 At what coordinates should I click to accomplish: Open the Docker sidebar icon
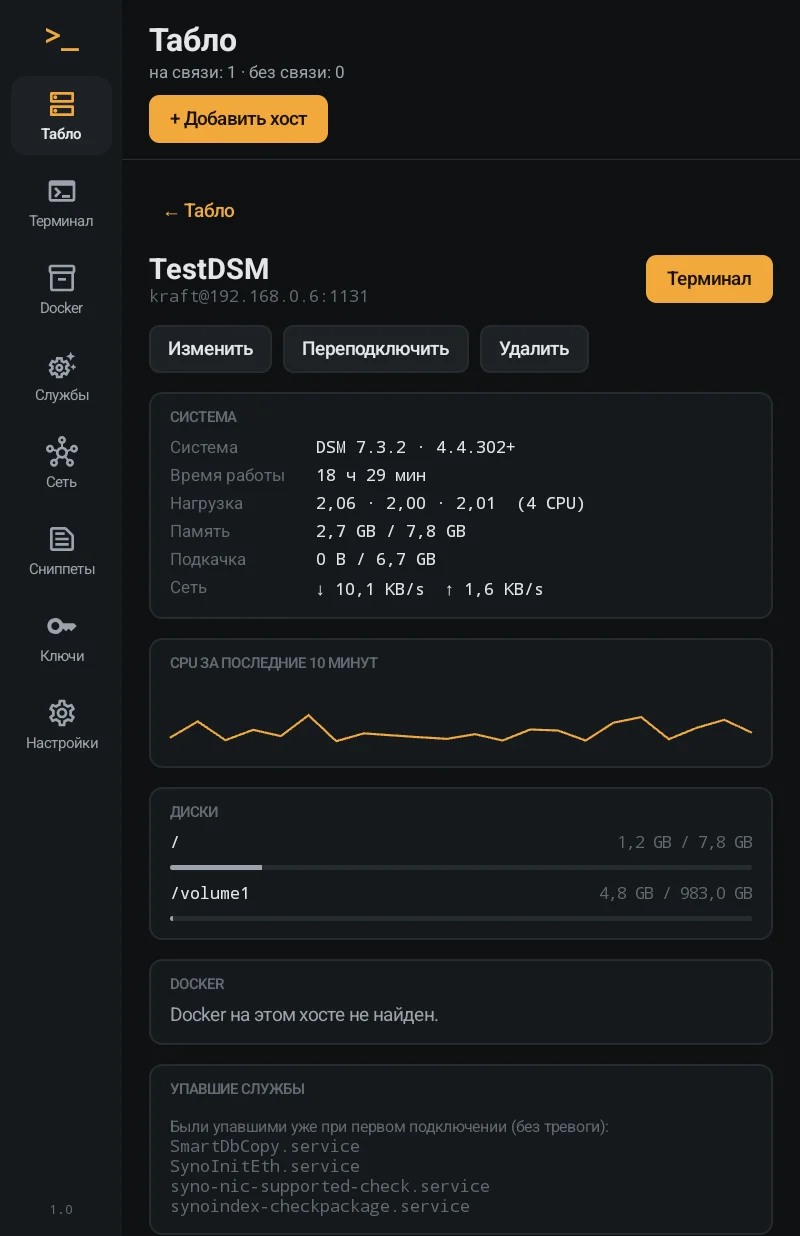(x=61, y=278)
